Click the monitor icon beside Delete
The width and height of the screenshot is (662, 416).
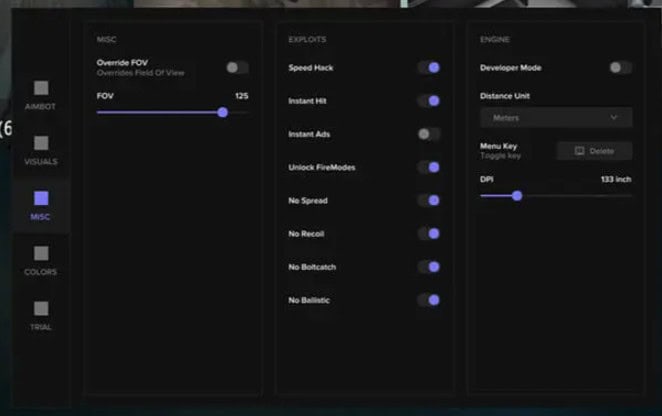(578, 151)
